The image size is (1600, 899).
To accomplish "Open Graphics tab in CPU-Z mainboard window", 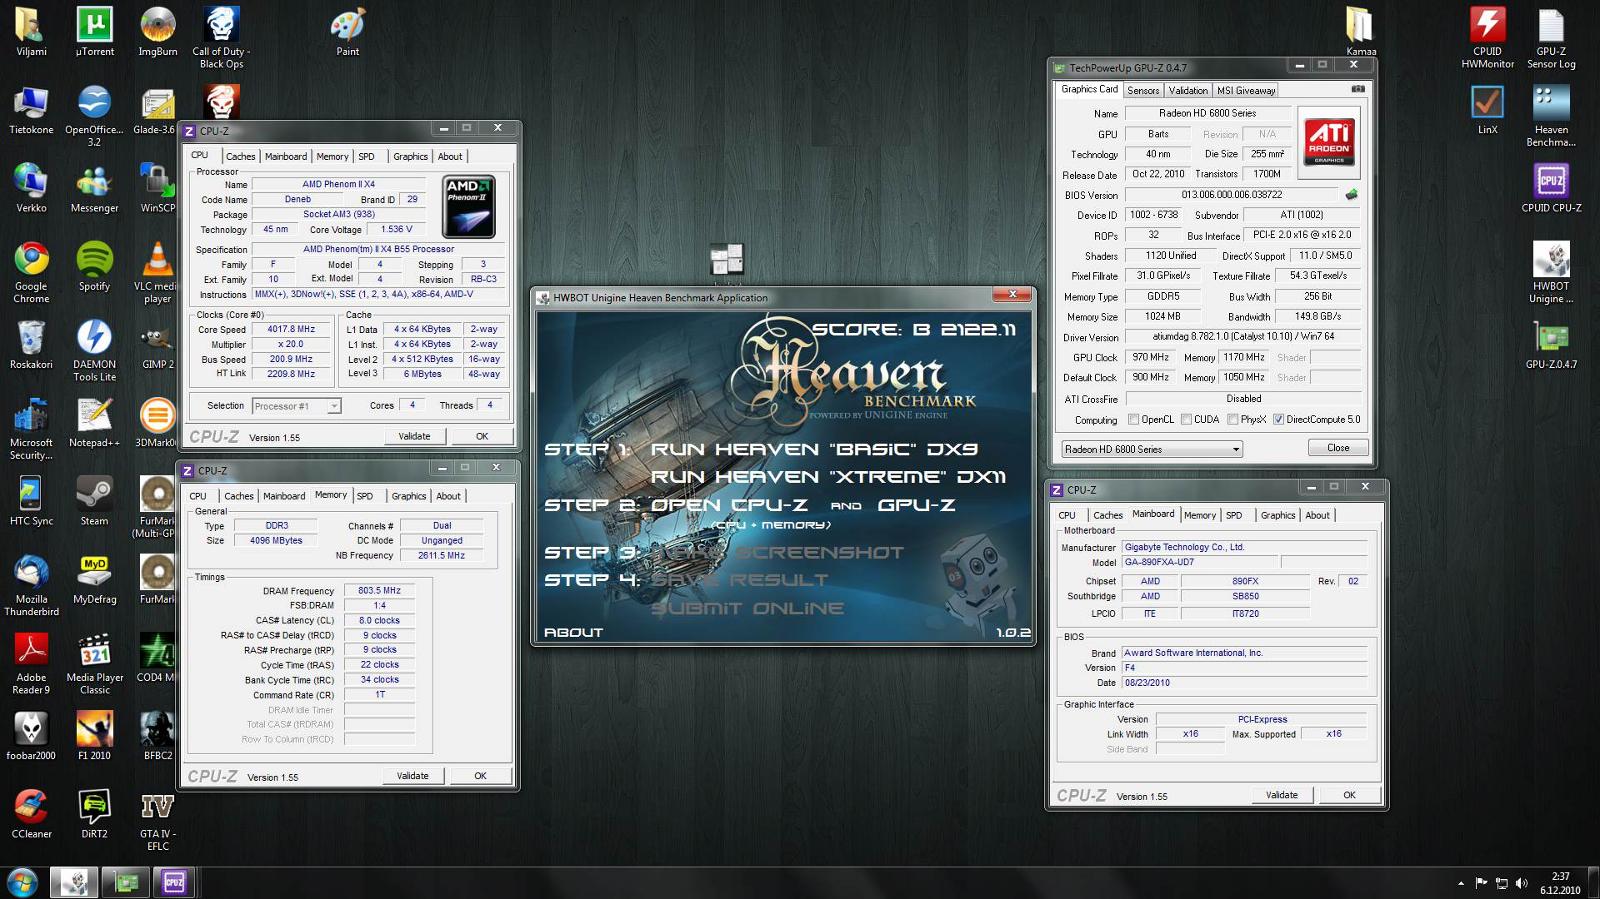I will [x=1277, y=516].
